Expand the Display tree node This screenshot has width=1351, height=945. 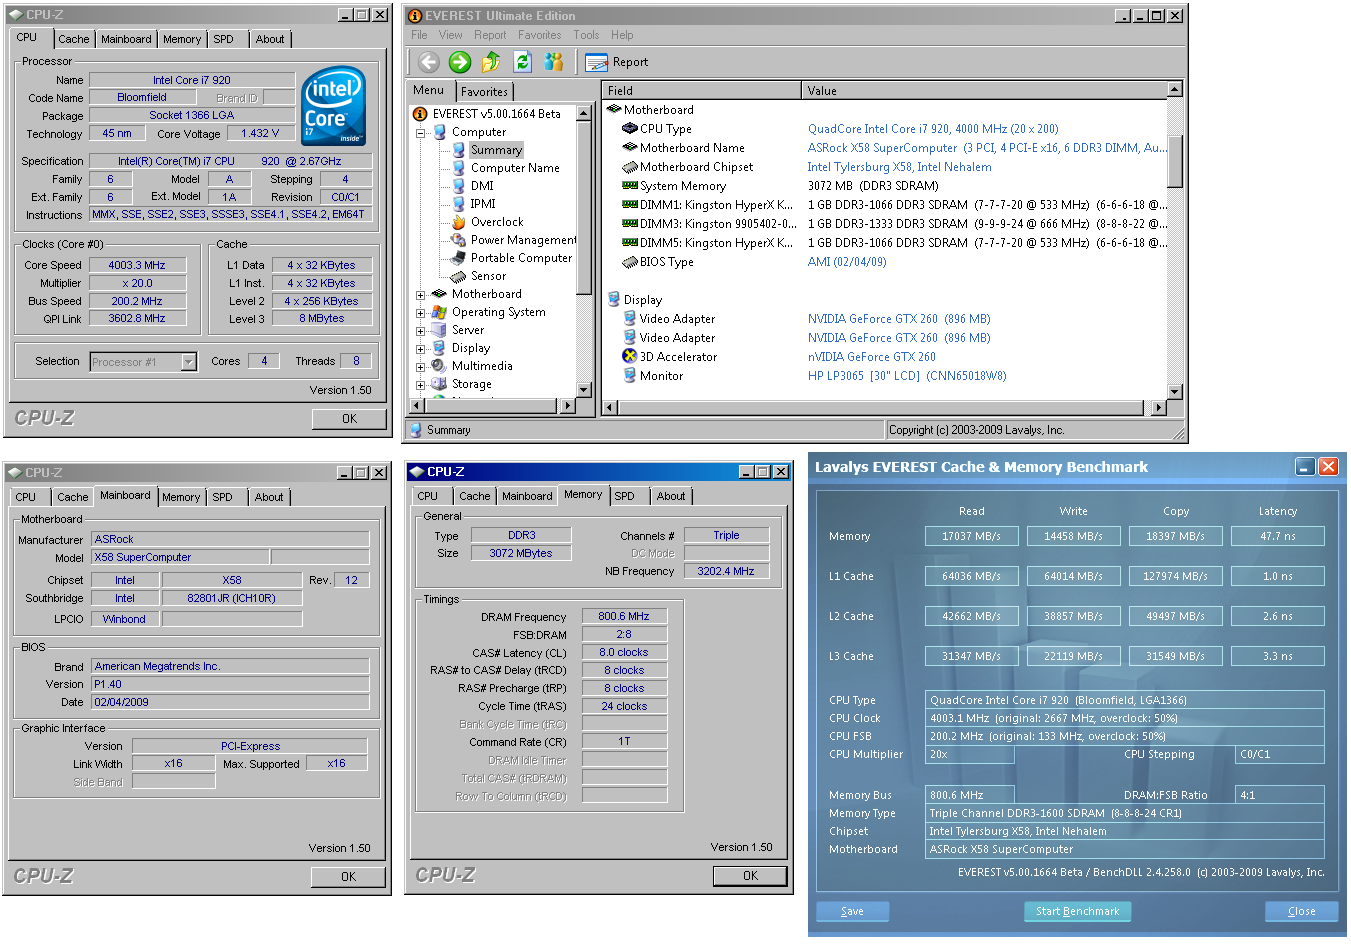point(421,349)
